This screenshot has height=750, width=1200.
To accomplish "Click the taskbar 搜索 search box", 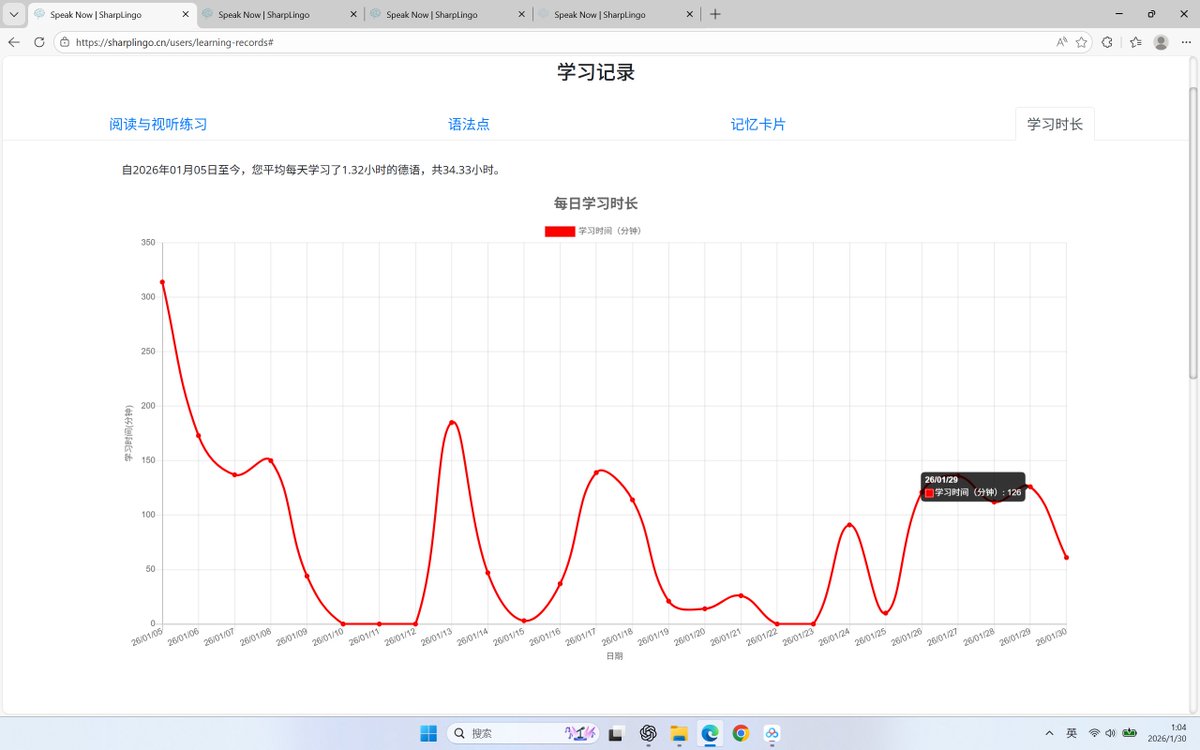I will click(523, 733).
